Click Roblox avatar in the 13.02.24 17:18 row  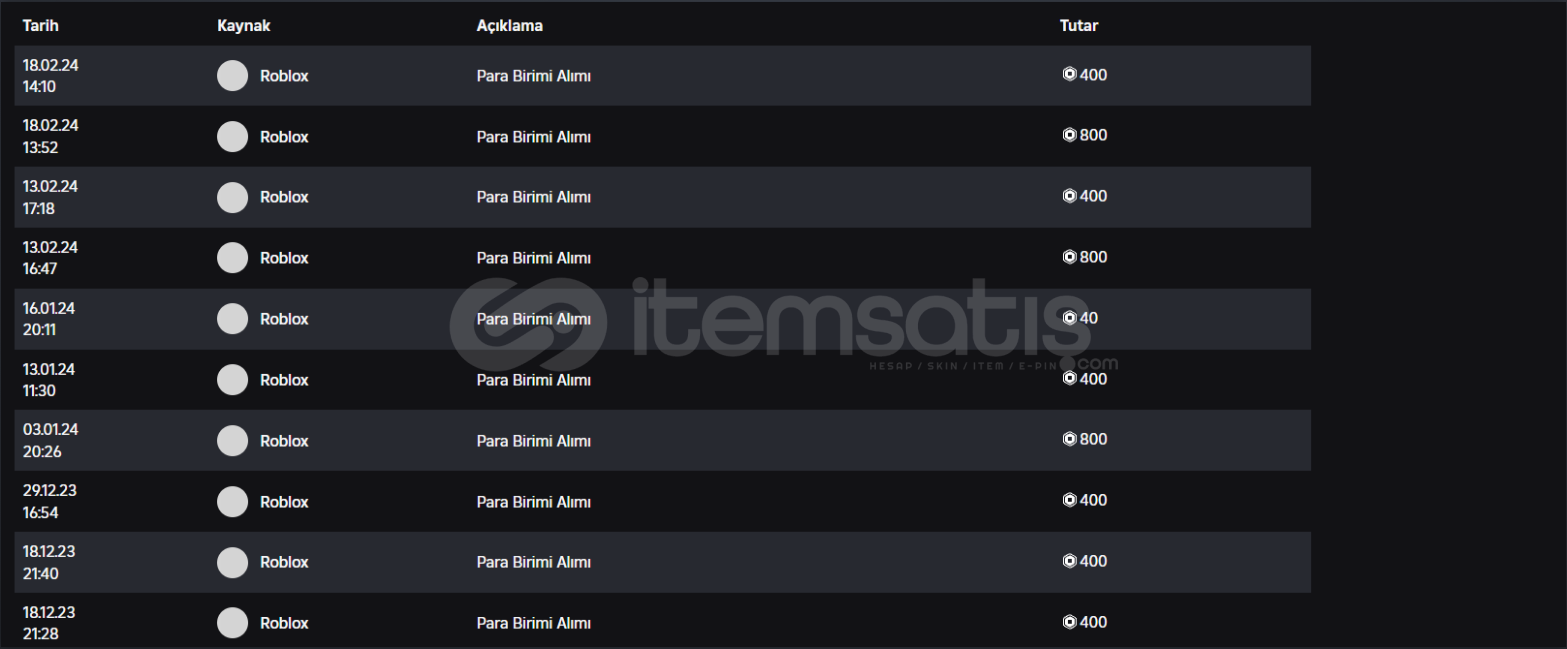point(232,198)
